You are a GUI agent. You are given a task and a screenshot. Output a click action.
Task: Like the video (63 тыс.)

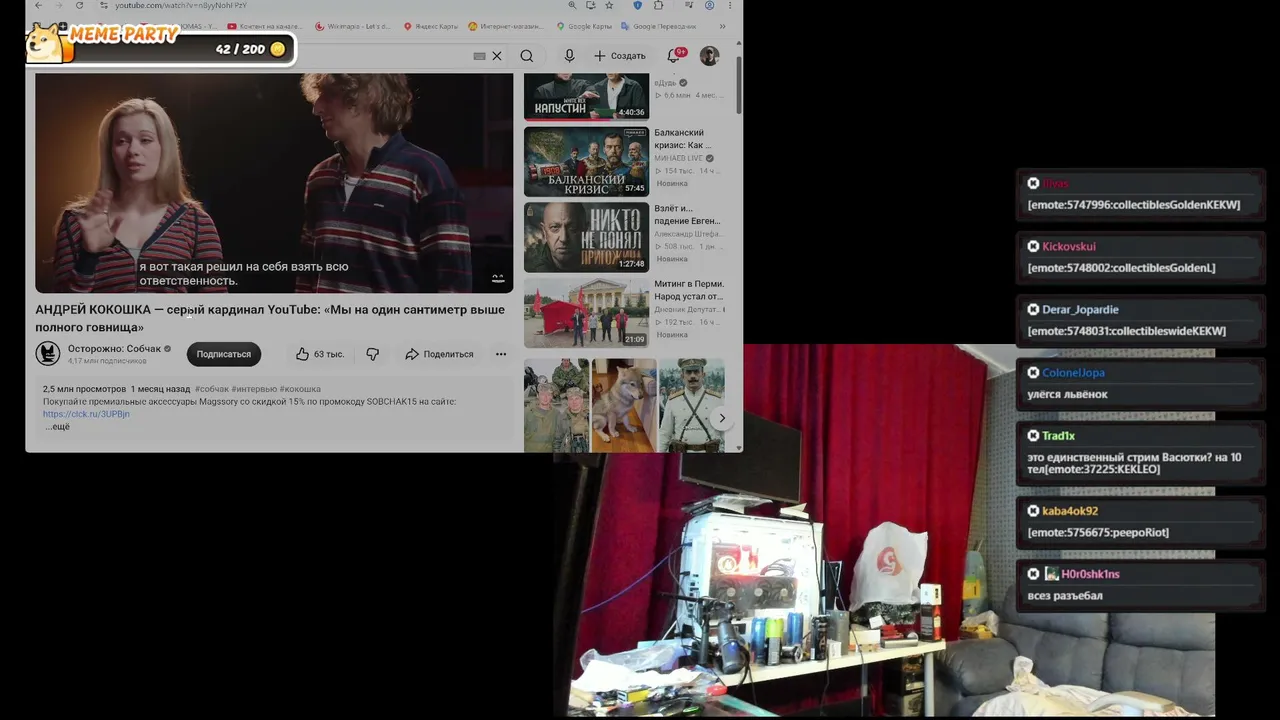click(x=320, y=354)
